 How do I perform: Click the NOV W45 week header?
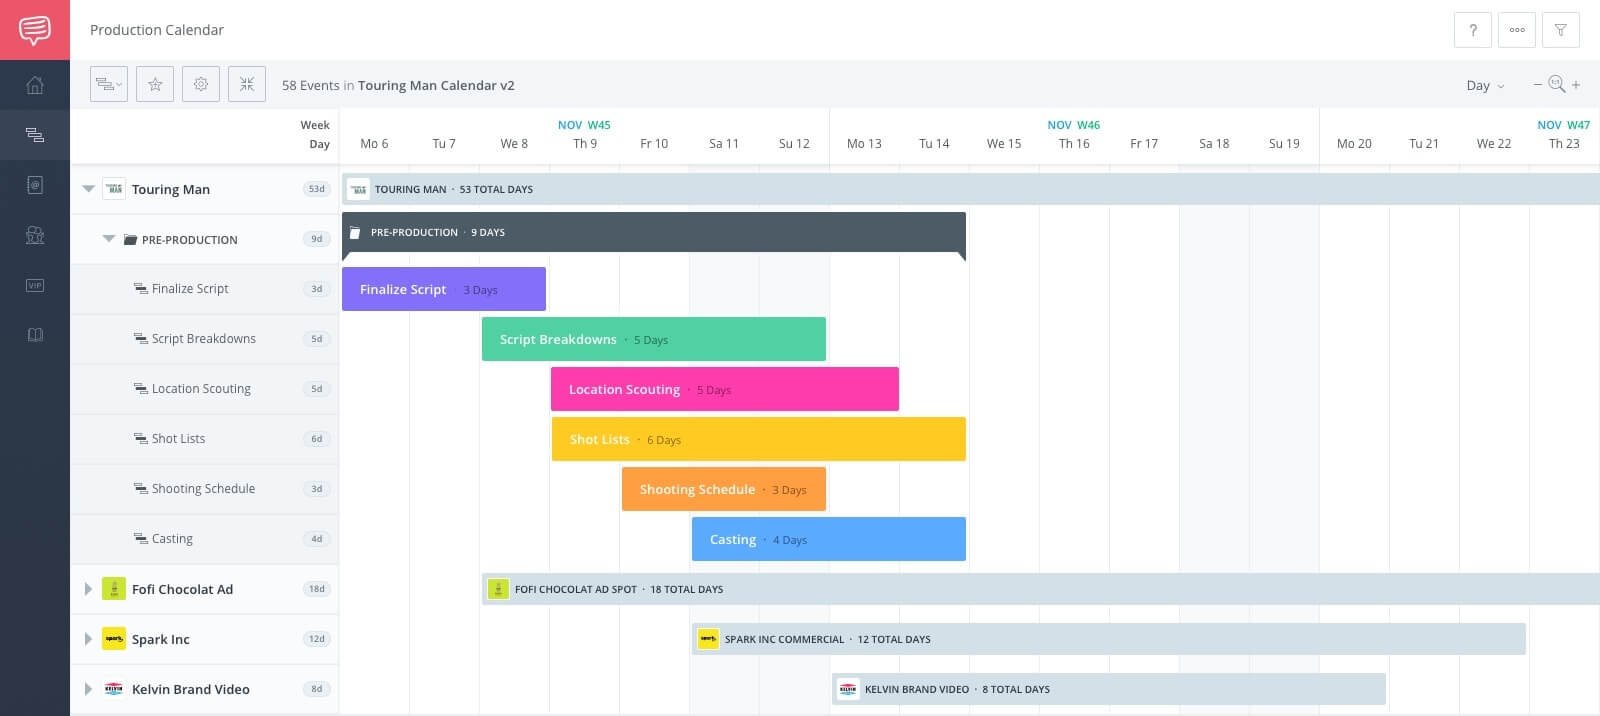(x=584, y=125)
